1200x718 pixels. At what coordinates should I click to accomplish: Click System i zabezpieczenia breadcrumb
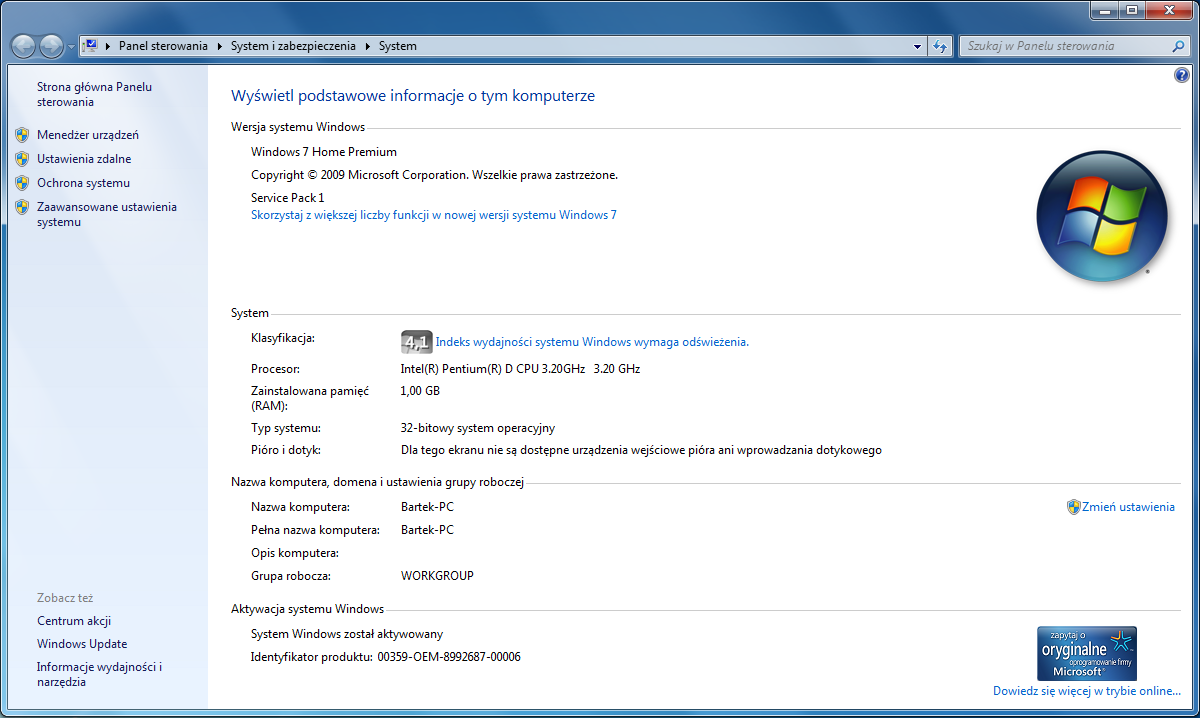(294, 46)
